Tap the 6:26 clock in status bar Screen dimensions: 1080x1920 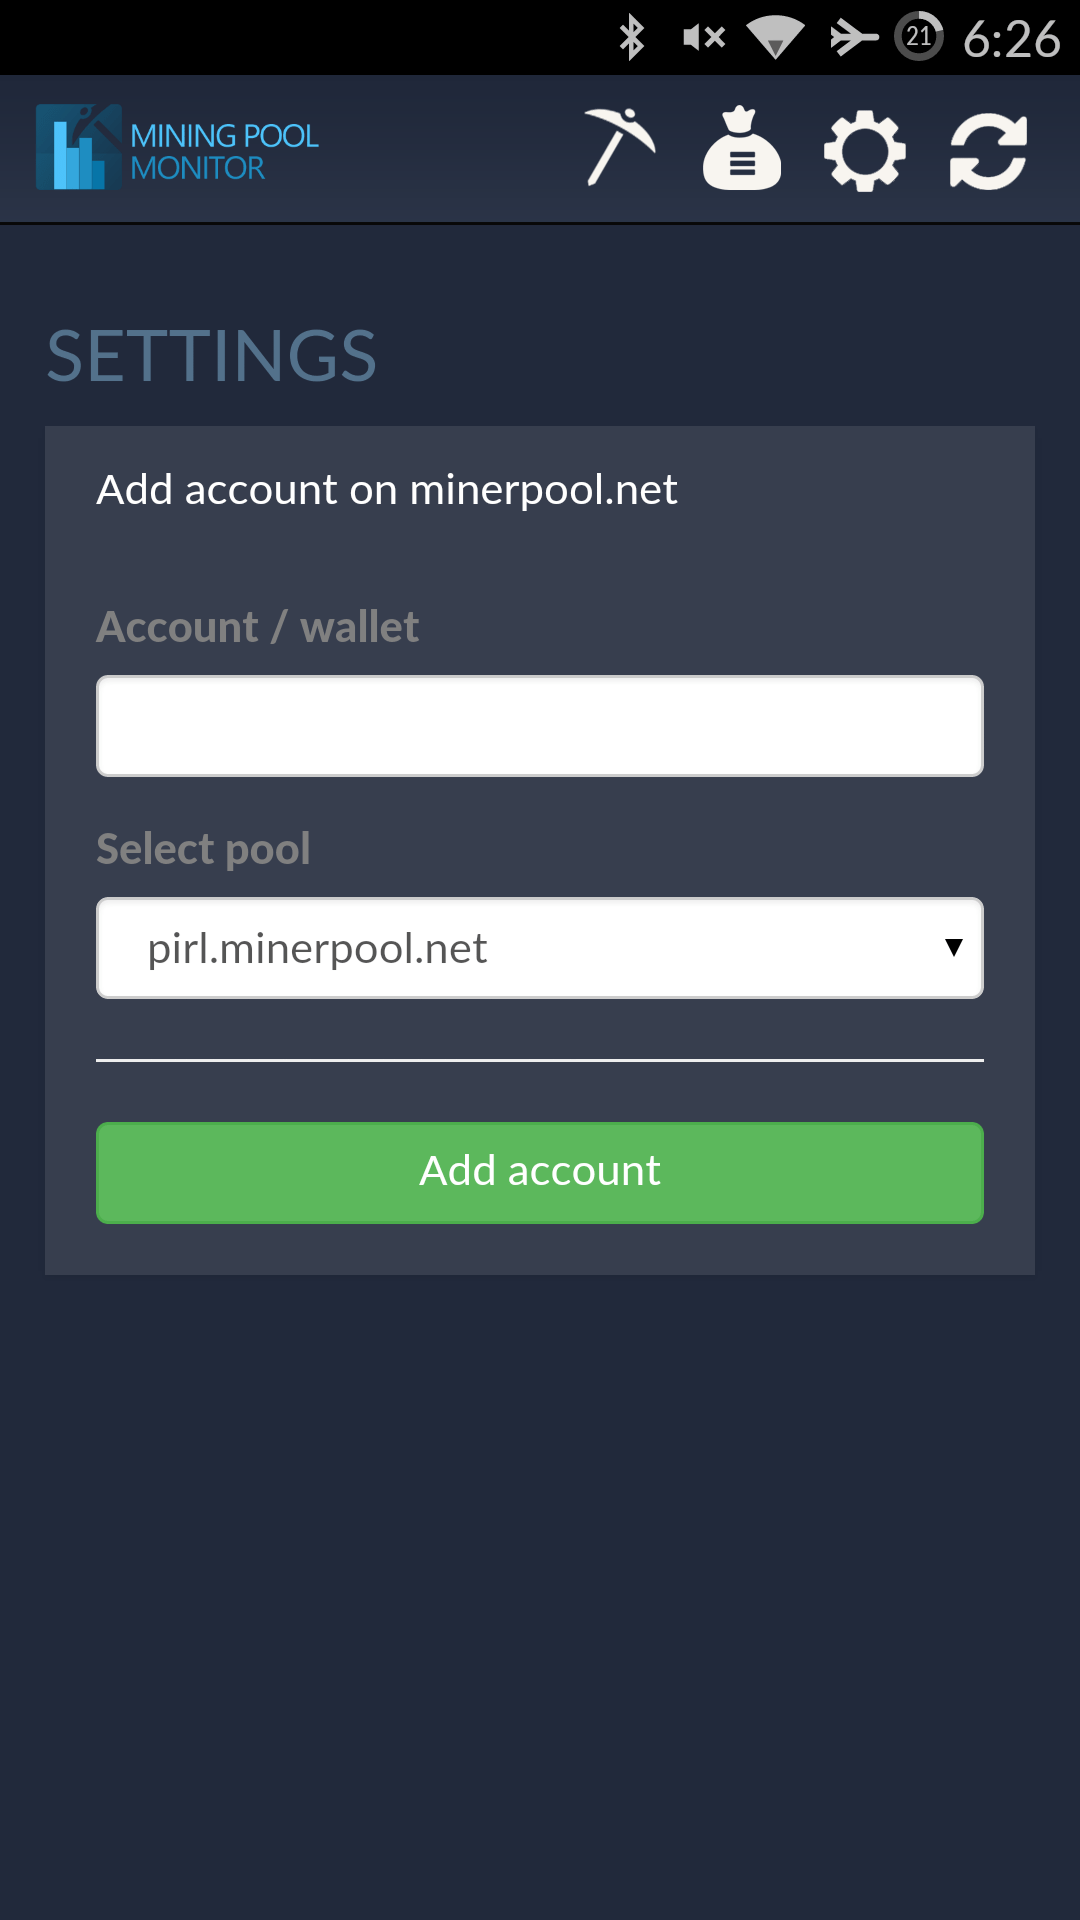tap(1011, 40)
